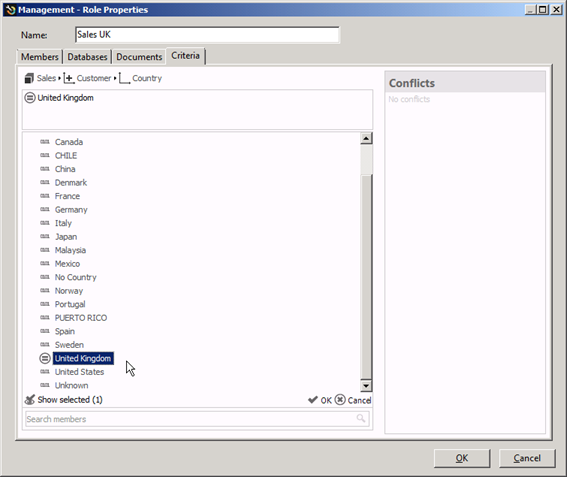Click the country list vertical scrollbar thumb
The width and height of the screenshot is (567, 477).
coord(366,277)
